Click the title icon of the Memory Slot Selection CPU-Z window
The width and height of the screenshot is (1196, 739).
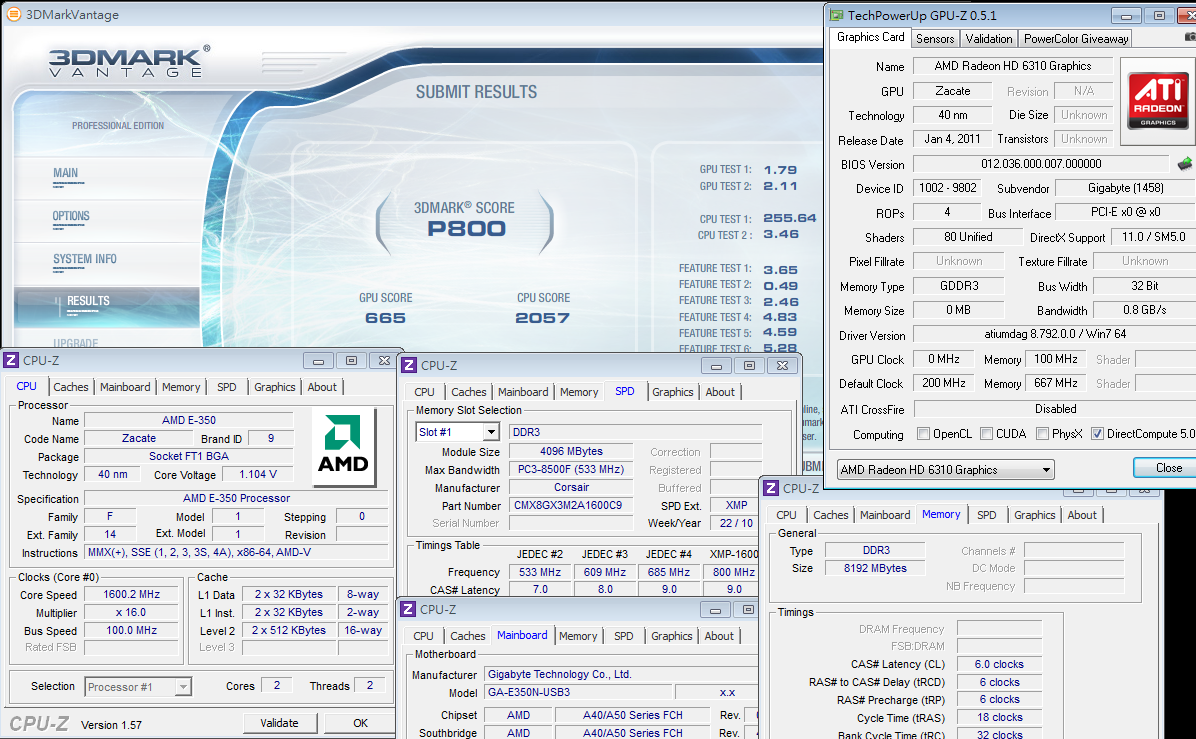click(410, 365)
